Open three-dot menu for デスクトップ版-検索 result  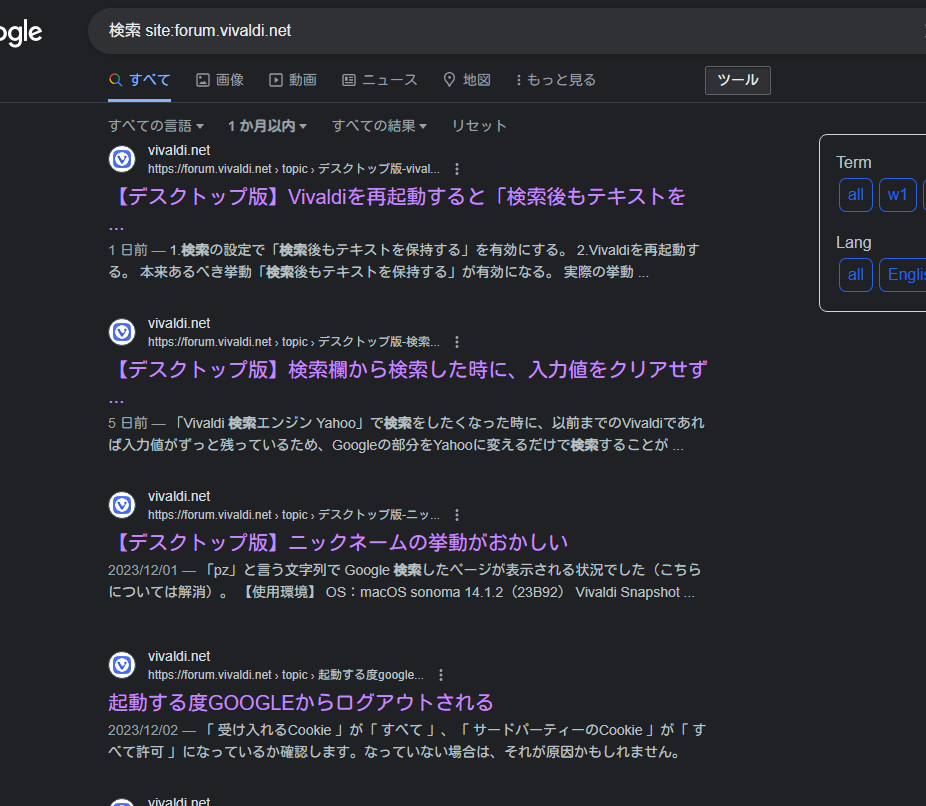point(457,342)
